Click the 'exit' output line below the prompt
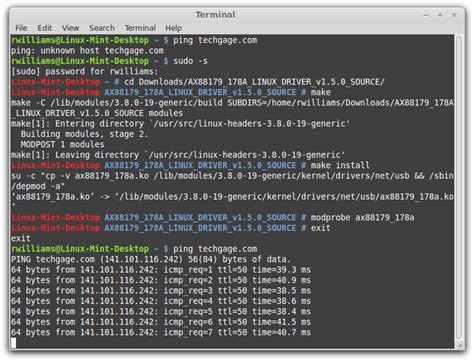 coord(21,238)
